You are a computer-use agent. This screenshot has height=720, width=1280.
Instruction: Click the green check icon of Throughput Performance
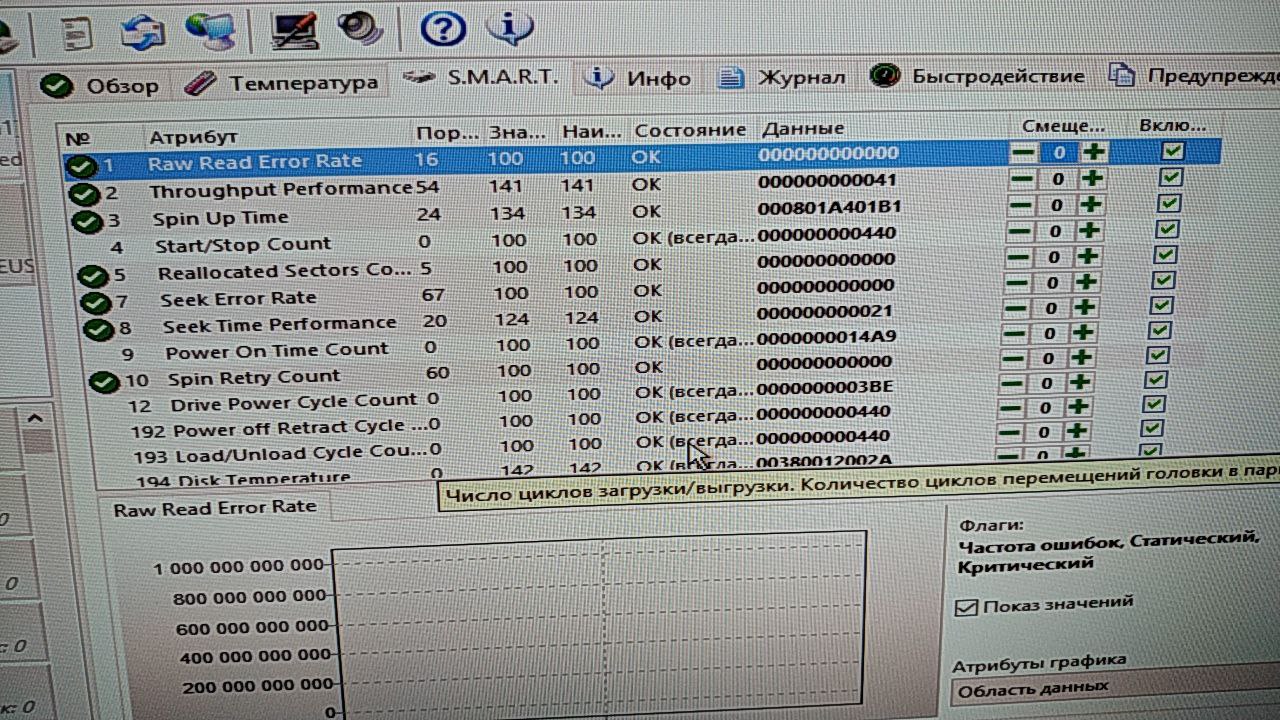click(85, 194)
